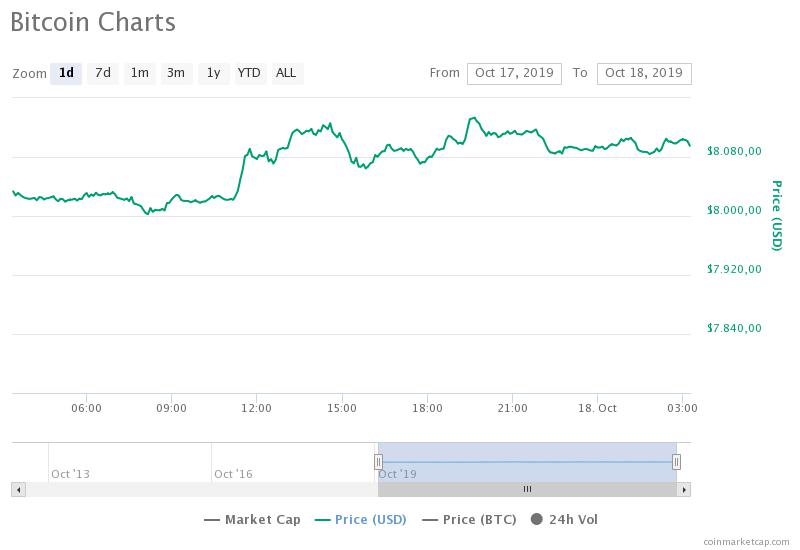Toggle the Market Cap series in legend

click(x=252, y=519)
